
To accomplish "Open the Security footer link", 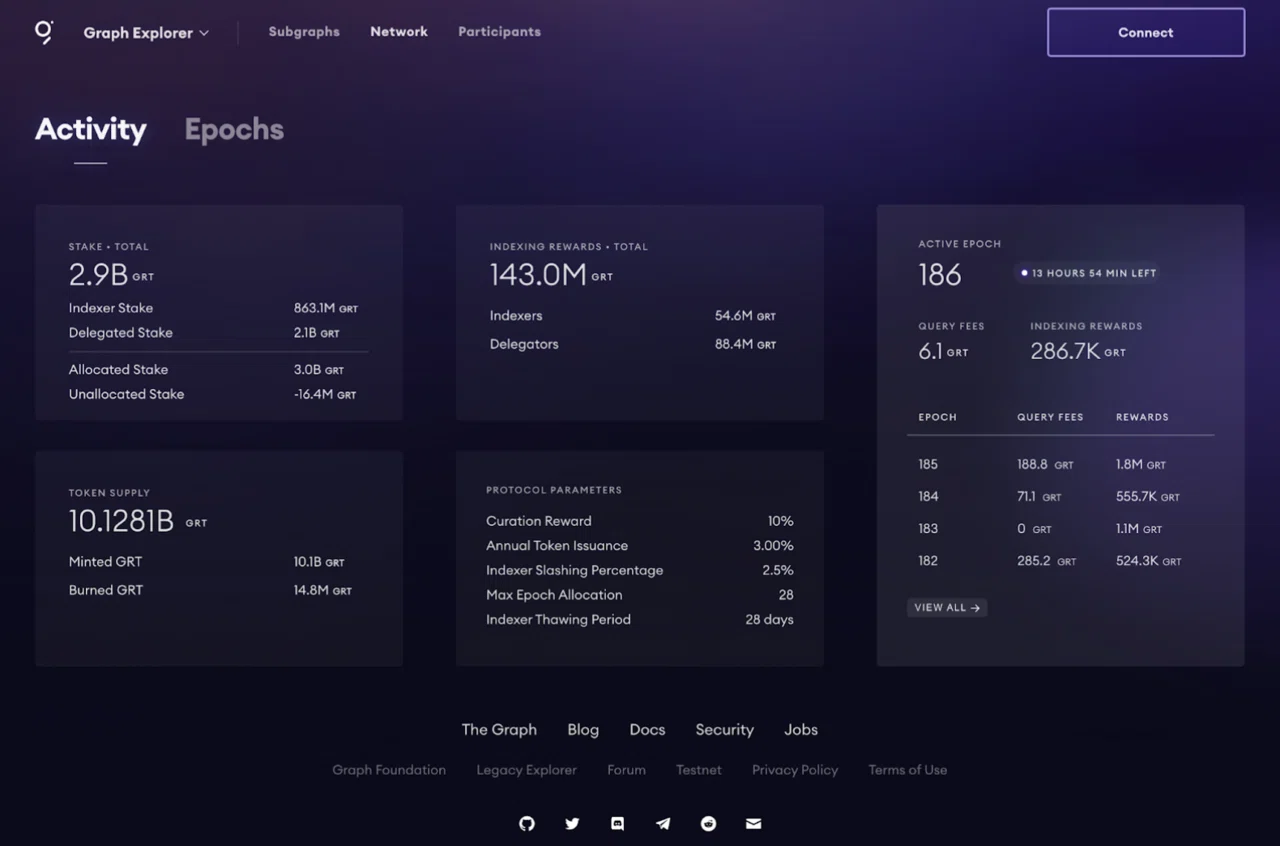I will [x=725, y=730].
